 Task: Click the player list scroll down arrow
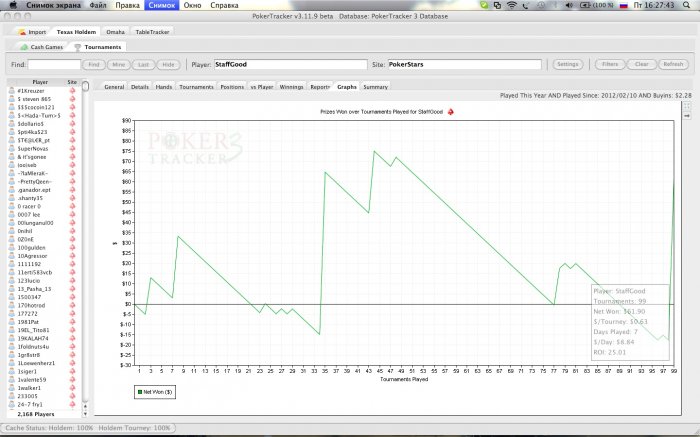click(85, 414)
